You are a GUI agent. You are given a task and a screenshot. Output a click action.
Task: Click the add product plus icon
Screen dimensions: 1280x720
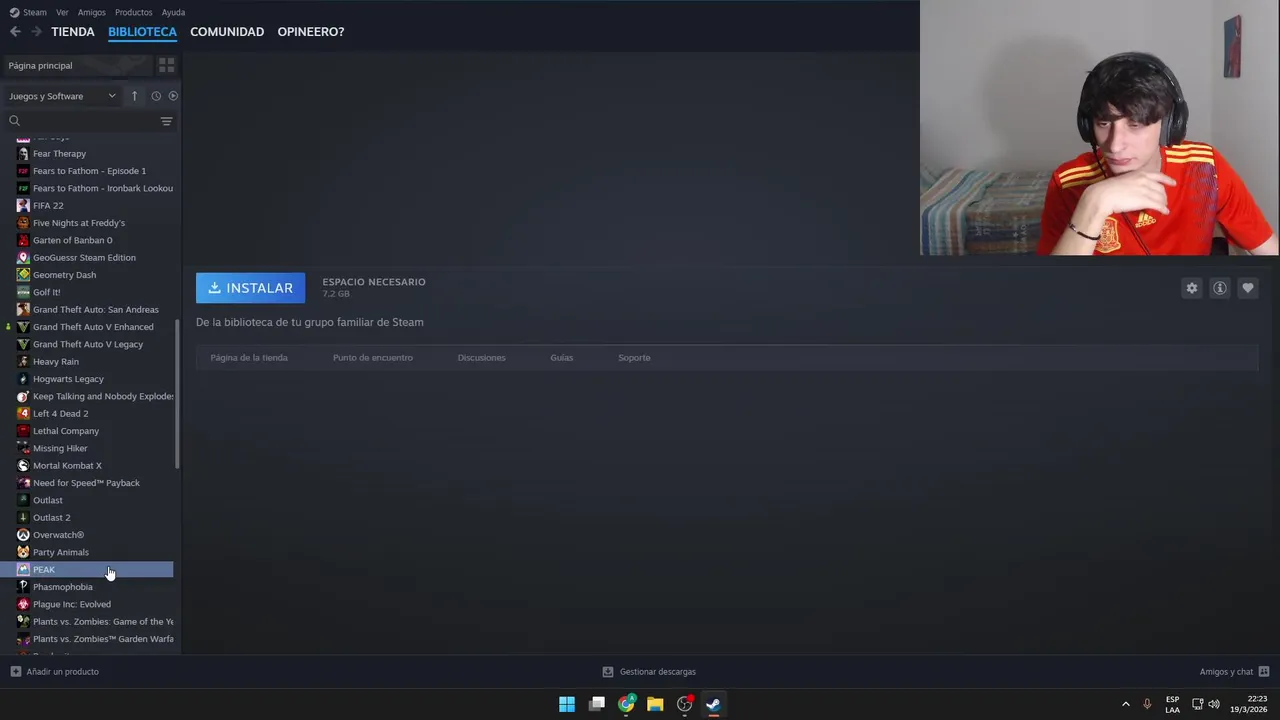coord(15,672)
